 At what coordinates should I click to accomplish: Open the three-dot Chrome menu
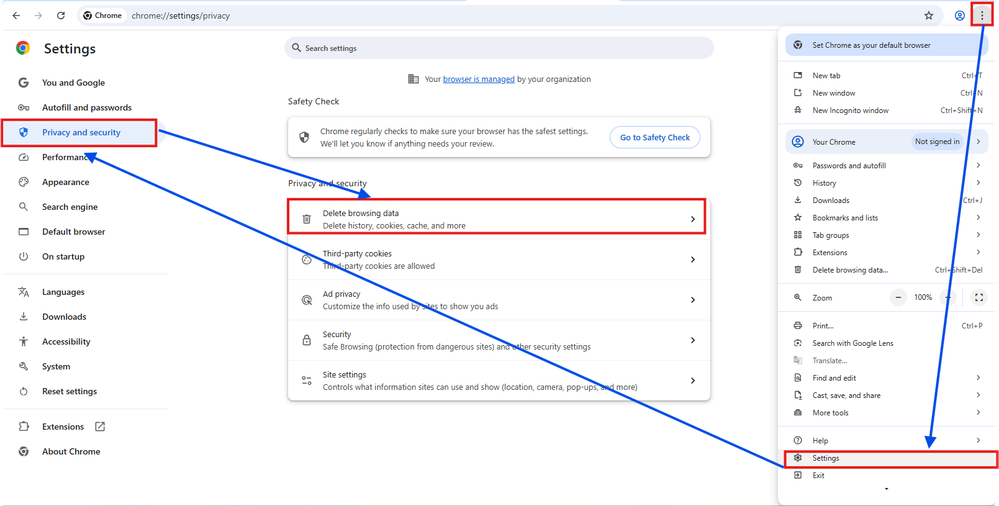click(982, 16)
